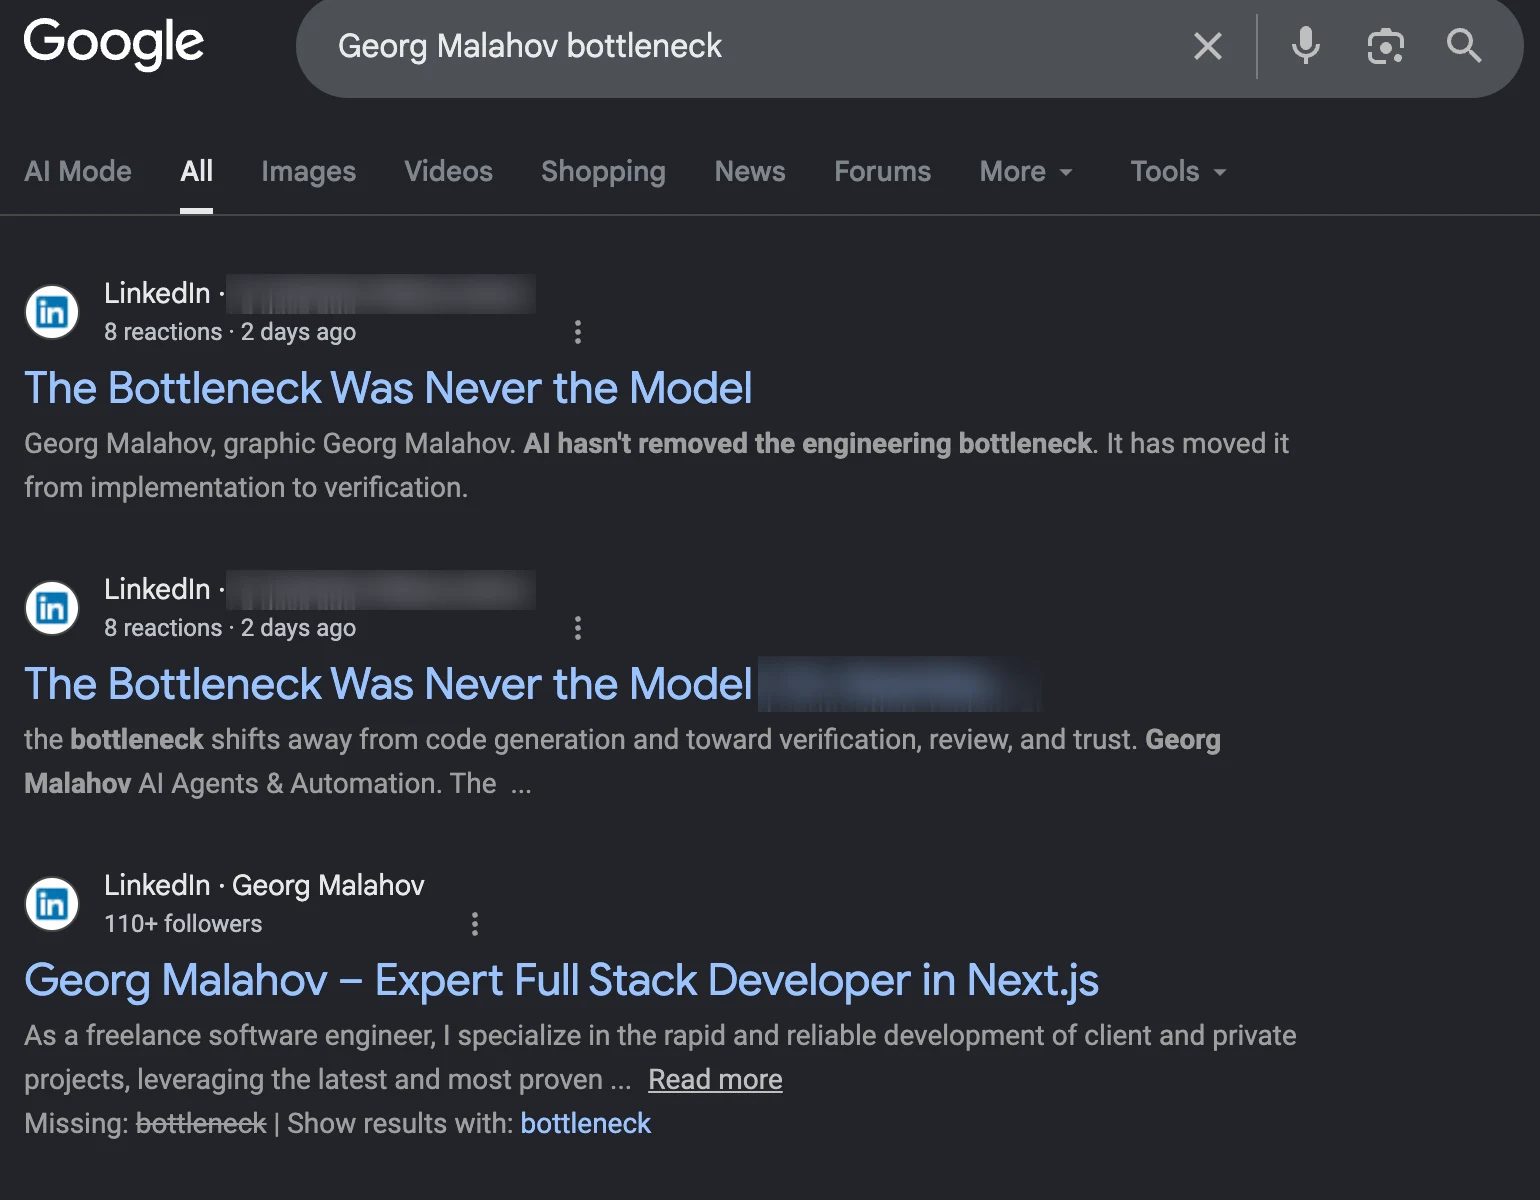Clear the search query with the X
The width and height of the screenshot is (1540, 1200).
[x=1208, y=46]
